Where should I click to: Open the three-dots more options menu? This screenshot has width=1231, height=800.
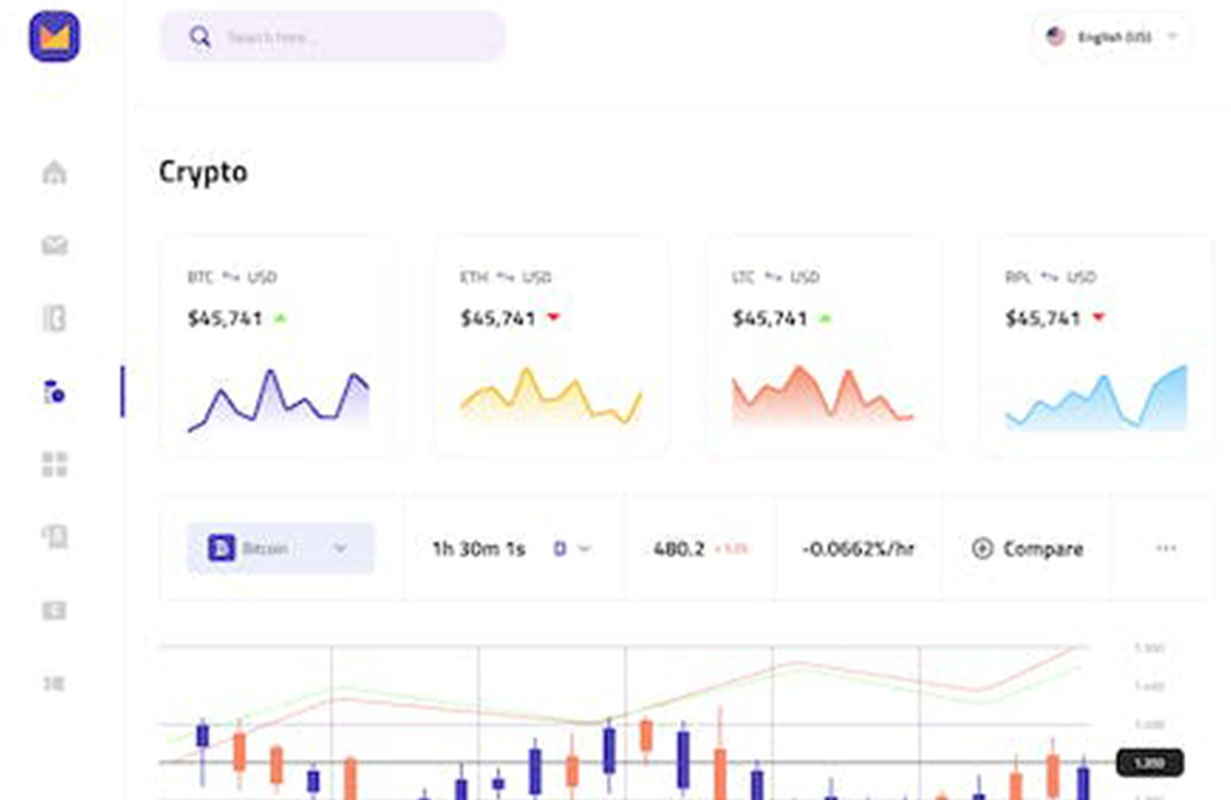click(x=1165, y=548)
